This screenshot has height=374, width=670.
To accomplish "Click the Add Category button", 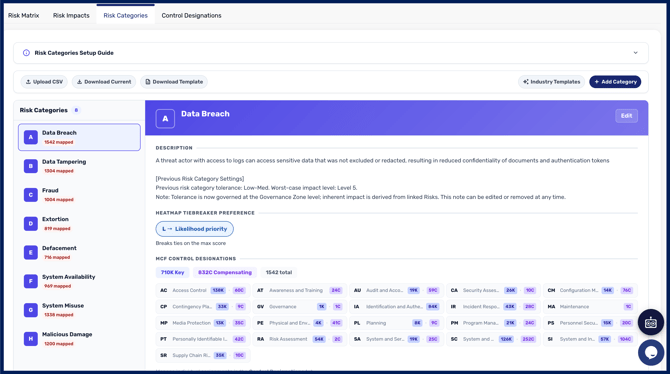I will (x=615, y=82).
